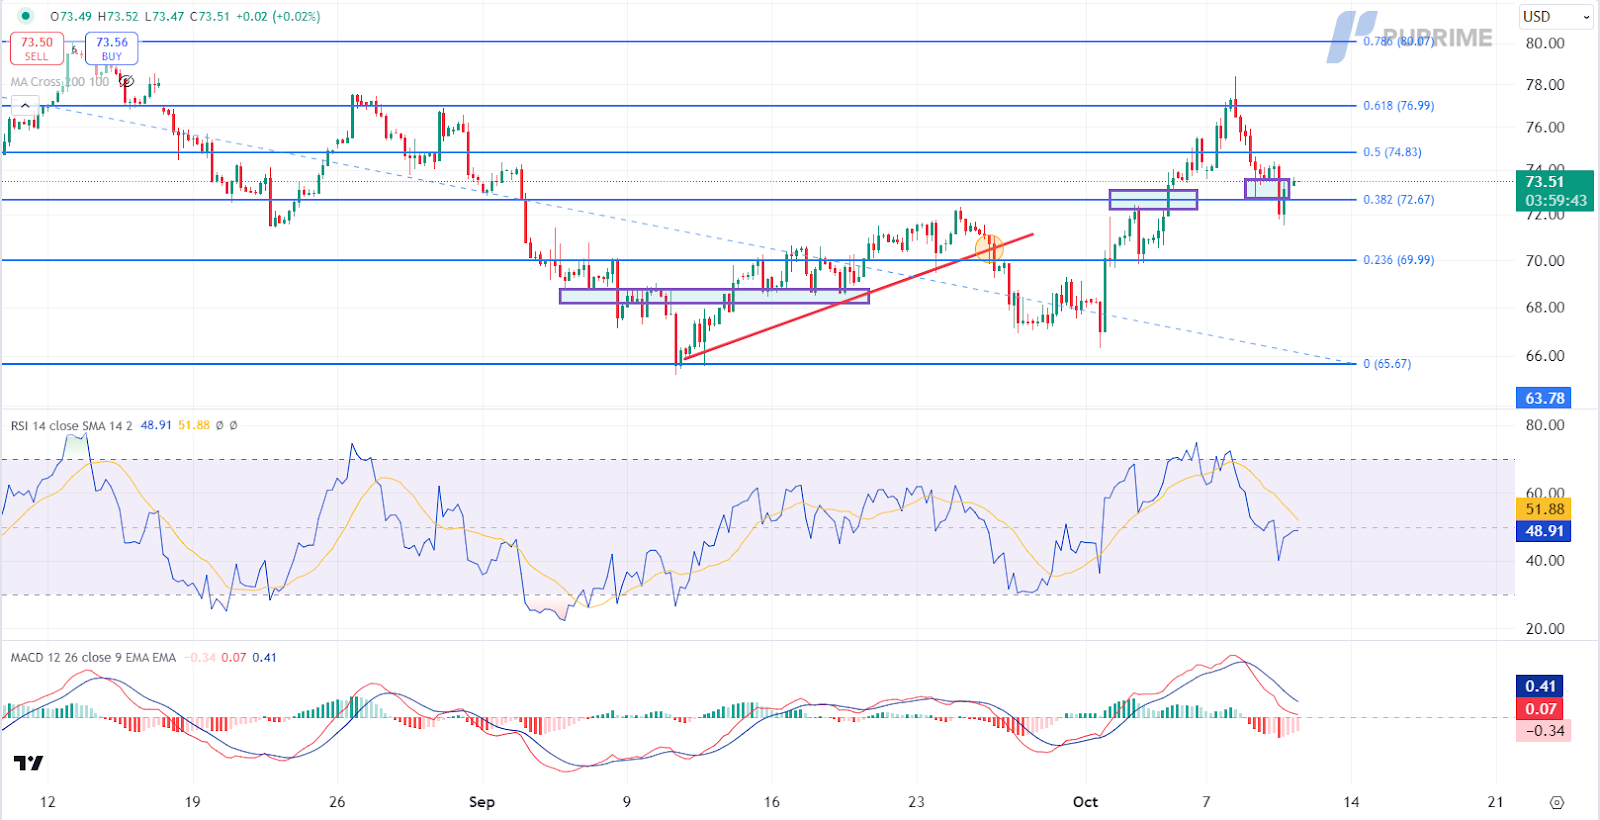The width and height of the screenshot is (1600, 820).
Task: Click date axis label 23
Action: (x=916, y=802)
